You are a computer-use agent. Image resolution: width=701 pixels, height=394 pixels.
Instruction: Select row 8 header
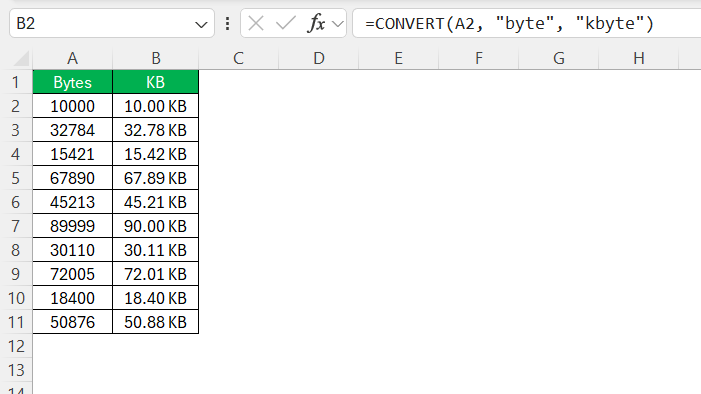coord(16,250)
